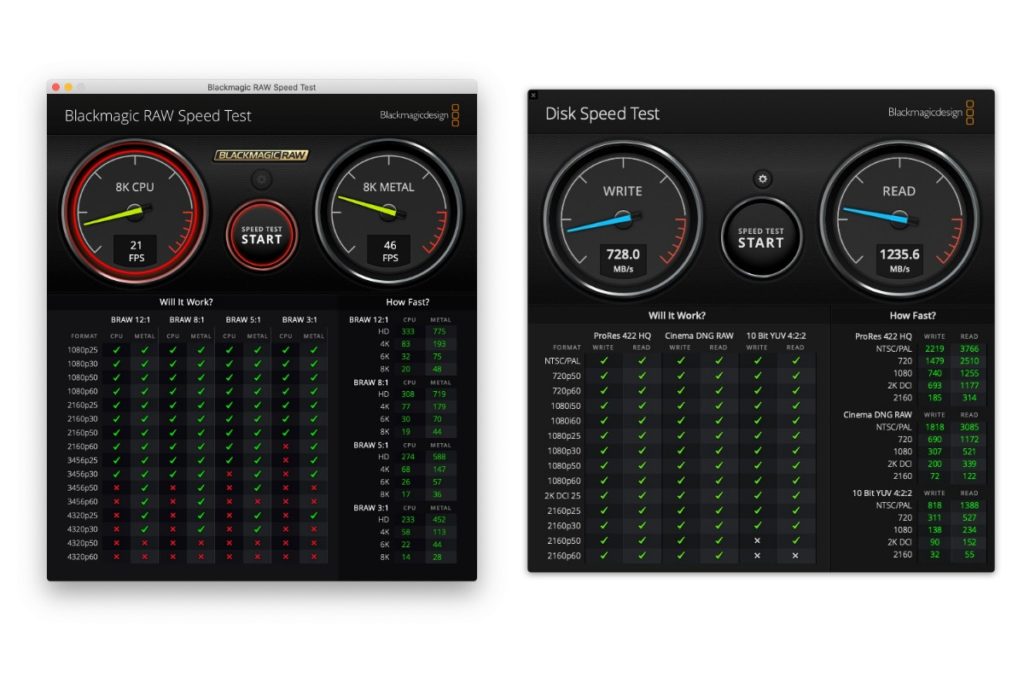Click the Blackmagicdesign logo in RAW Speed Test

412,115
